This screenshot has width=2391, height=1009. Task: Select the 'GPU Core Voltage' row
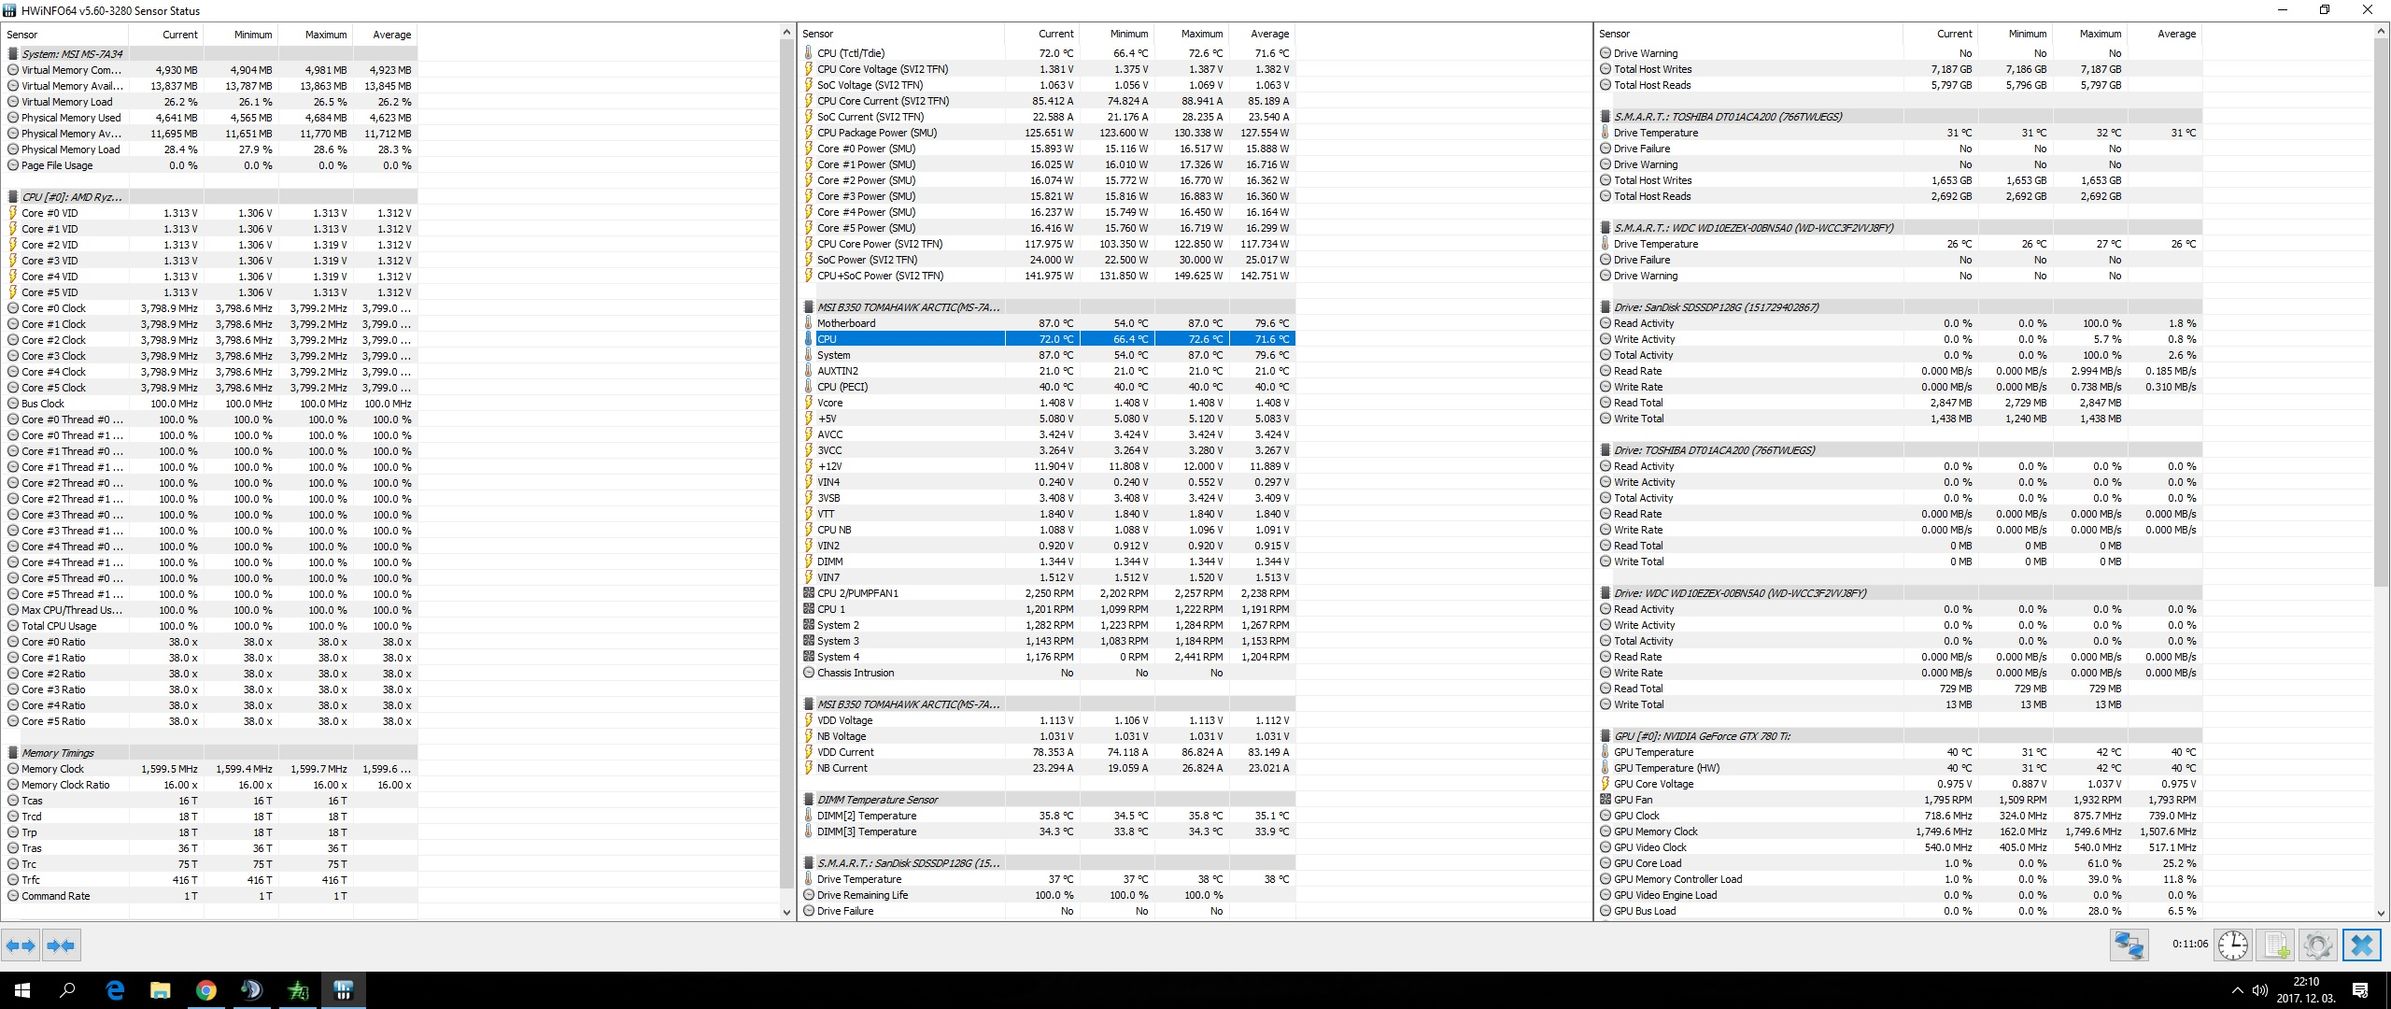pyautogui.click(x=1899, y=784)
